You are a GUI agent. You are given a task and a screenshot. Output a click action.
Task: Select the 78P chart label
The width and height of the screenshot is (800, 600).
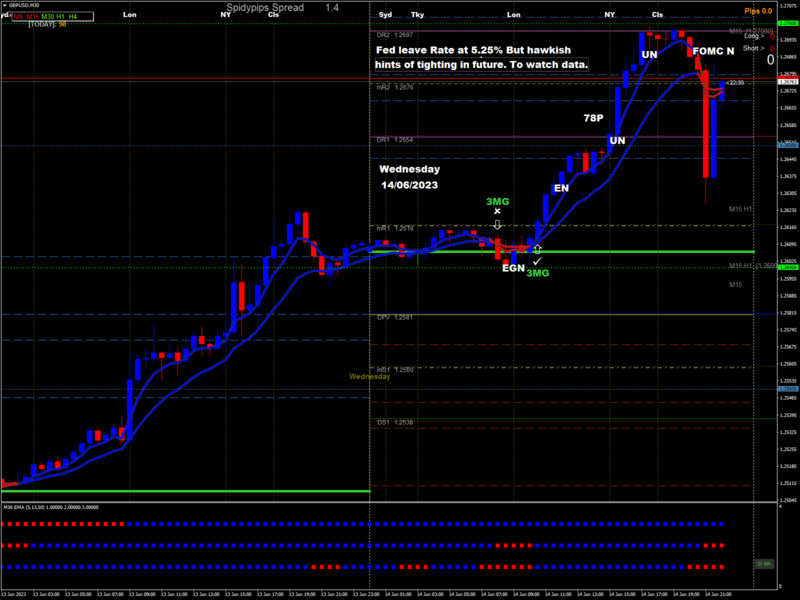593,118
